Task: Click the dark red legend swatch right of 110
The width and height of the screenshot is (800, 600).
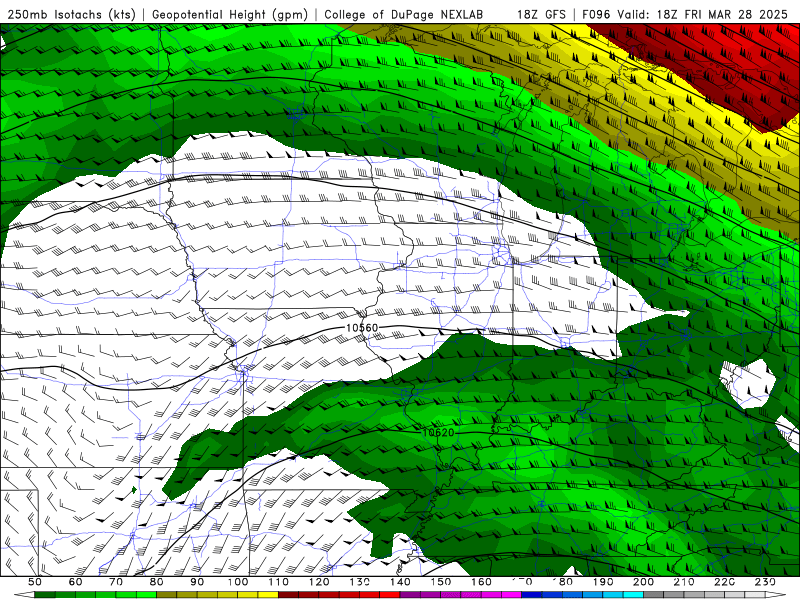Action: (x=288, y=595)
